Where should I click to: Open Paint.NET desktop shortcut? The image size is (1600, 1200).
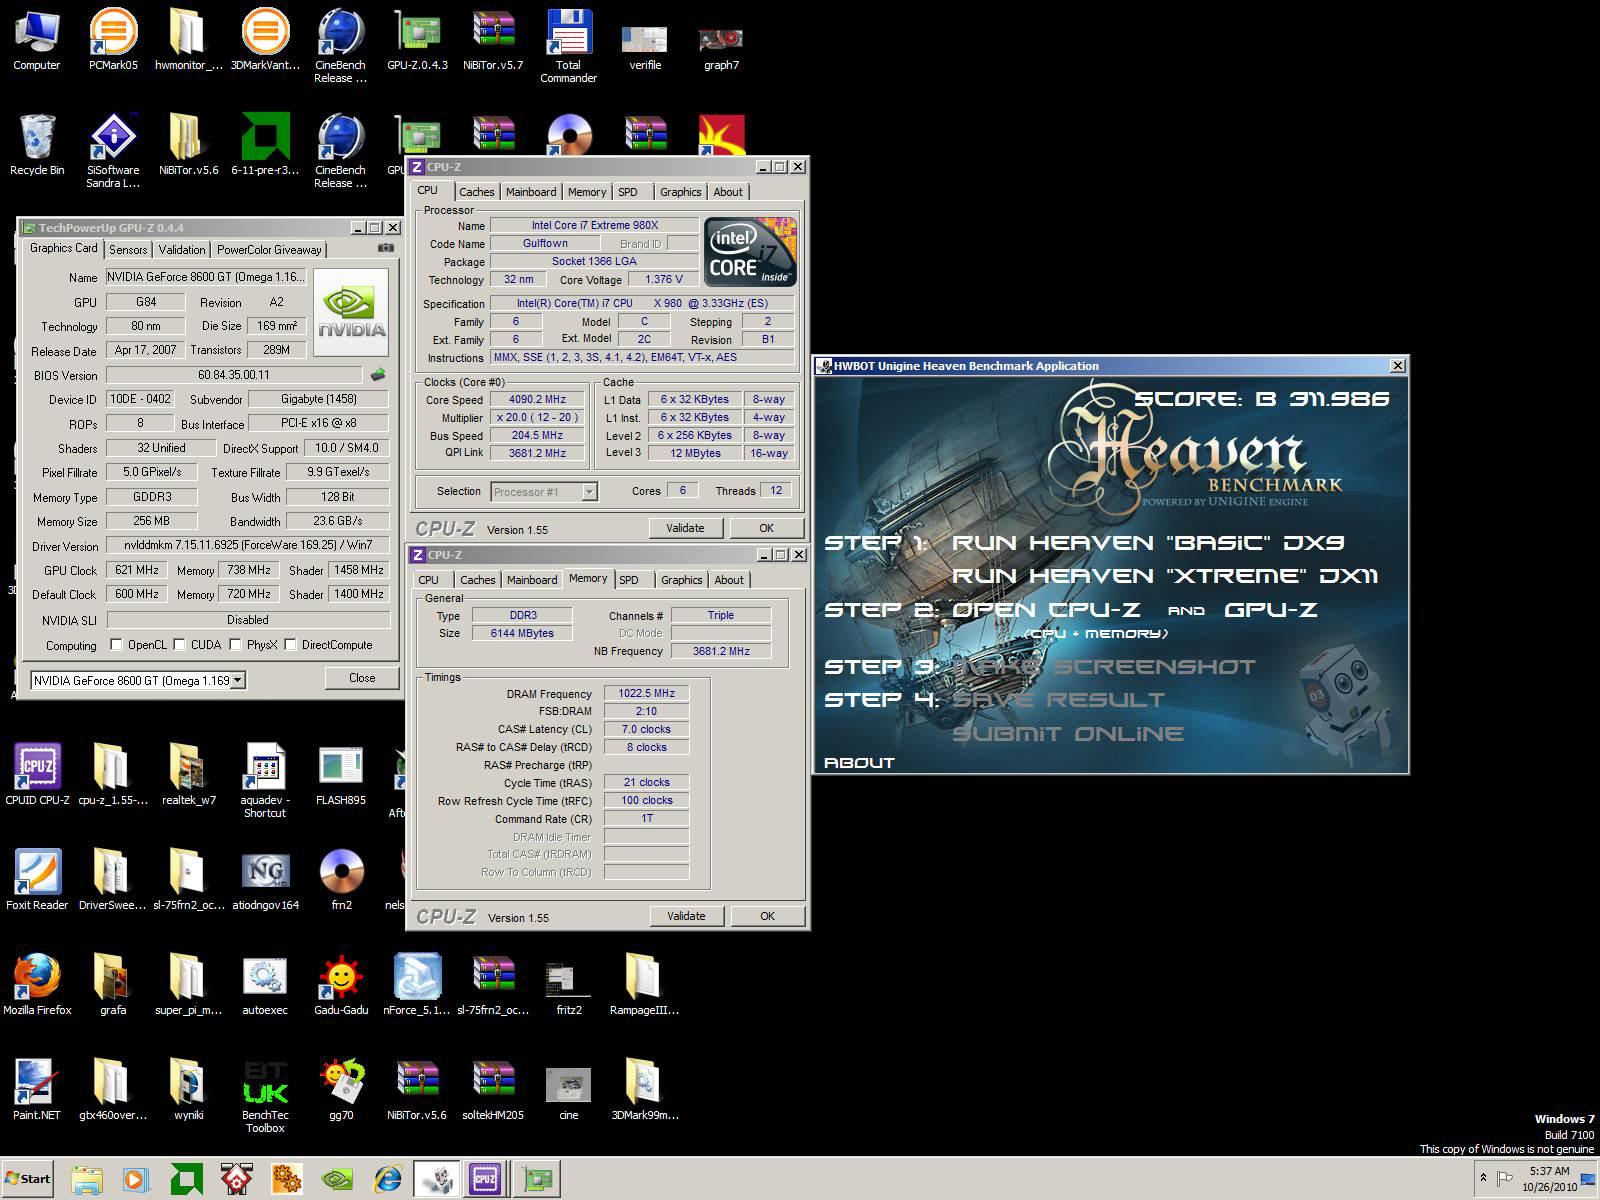37,1090
